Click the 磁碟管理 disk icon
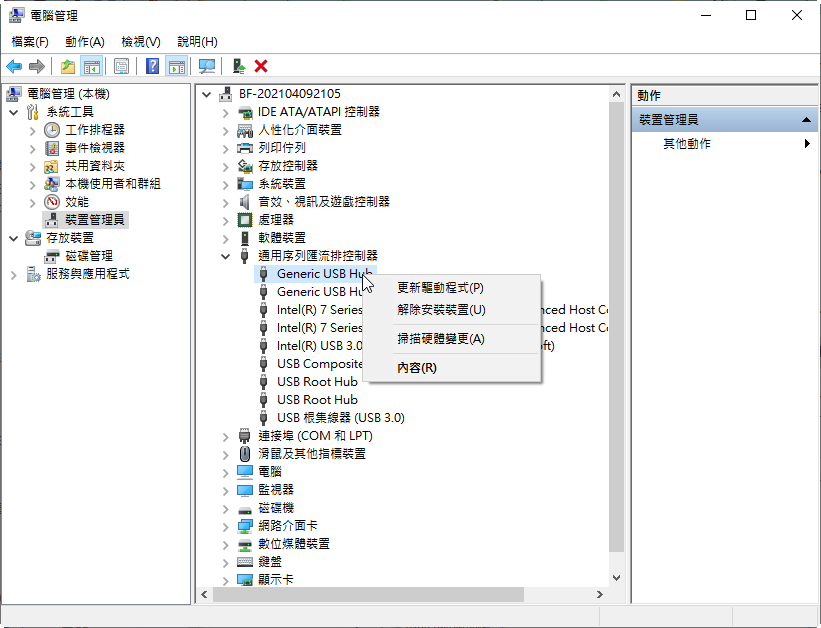The width and height of the screenshot is (821, 628). pos(52,256)
